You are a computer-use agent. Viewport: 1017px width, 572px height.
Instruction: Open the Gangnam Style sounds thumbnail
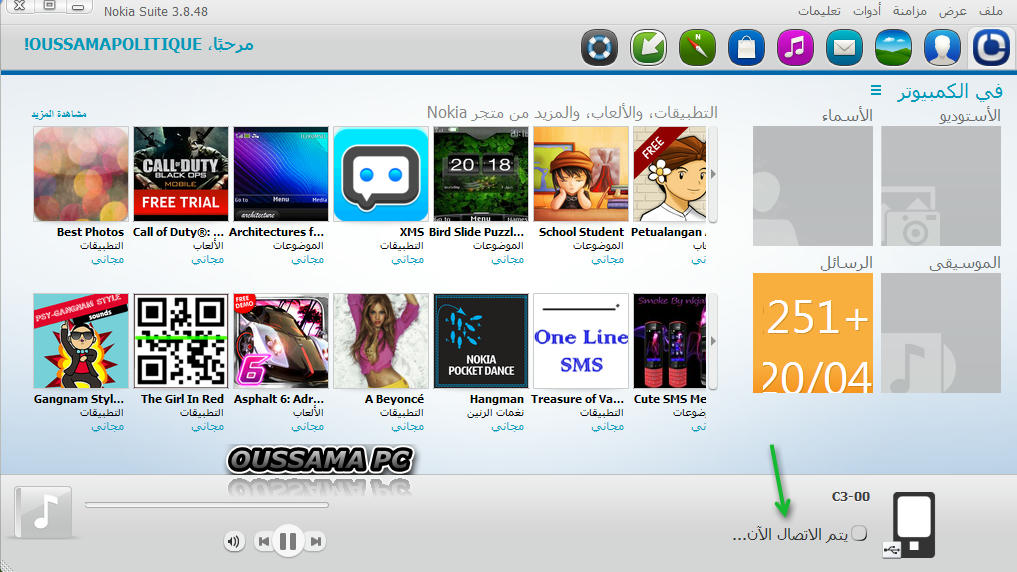coord(81,340)
